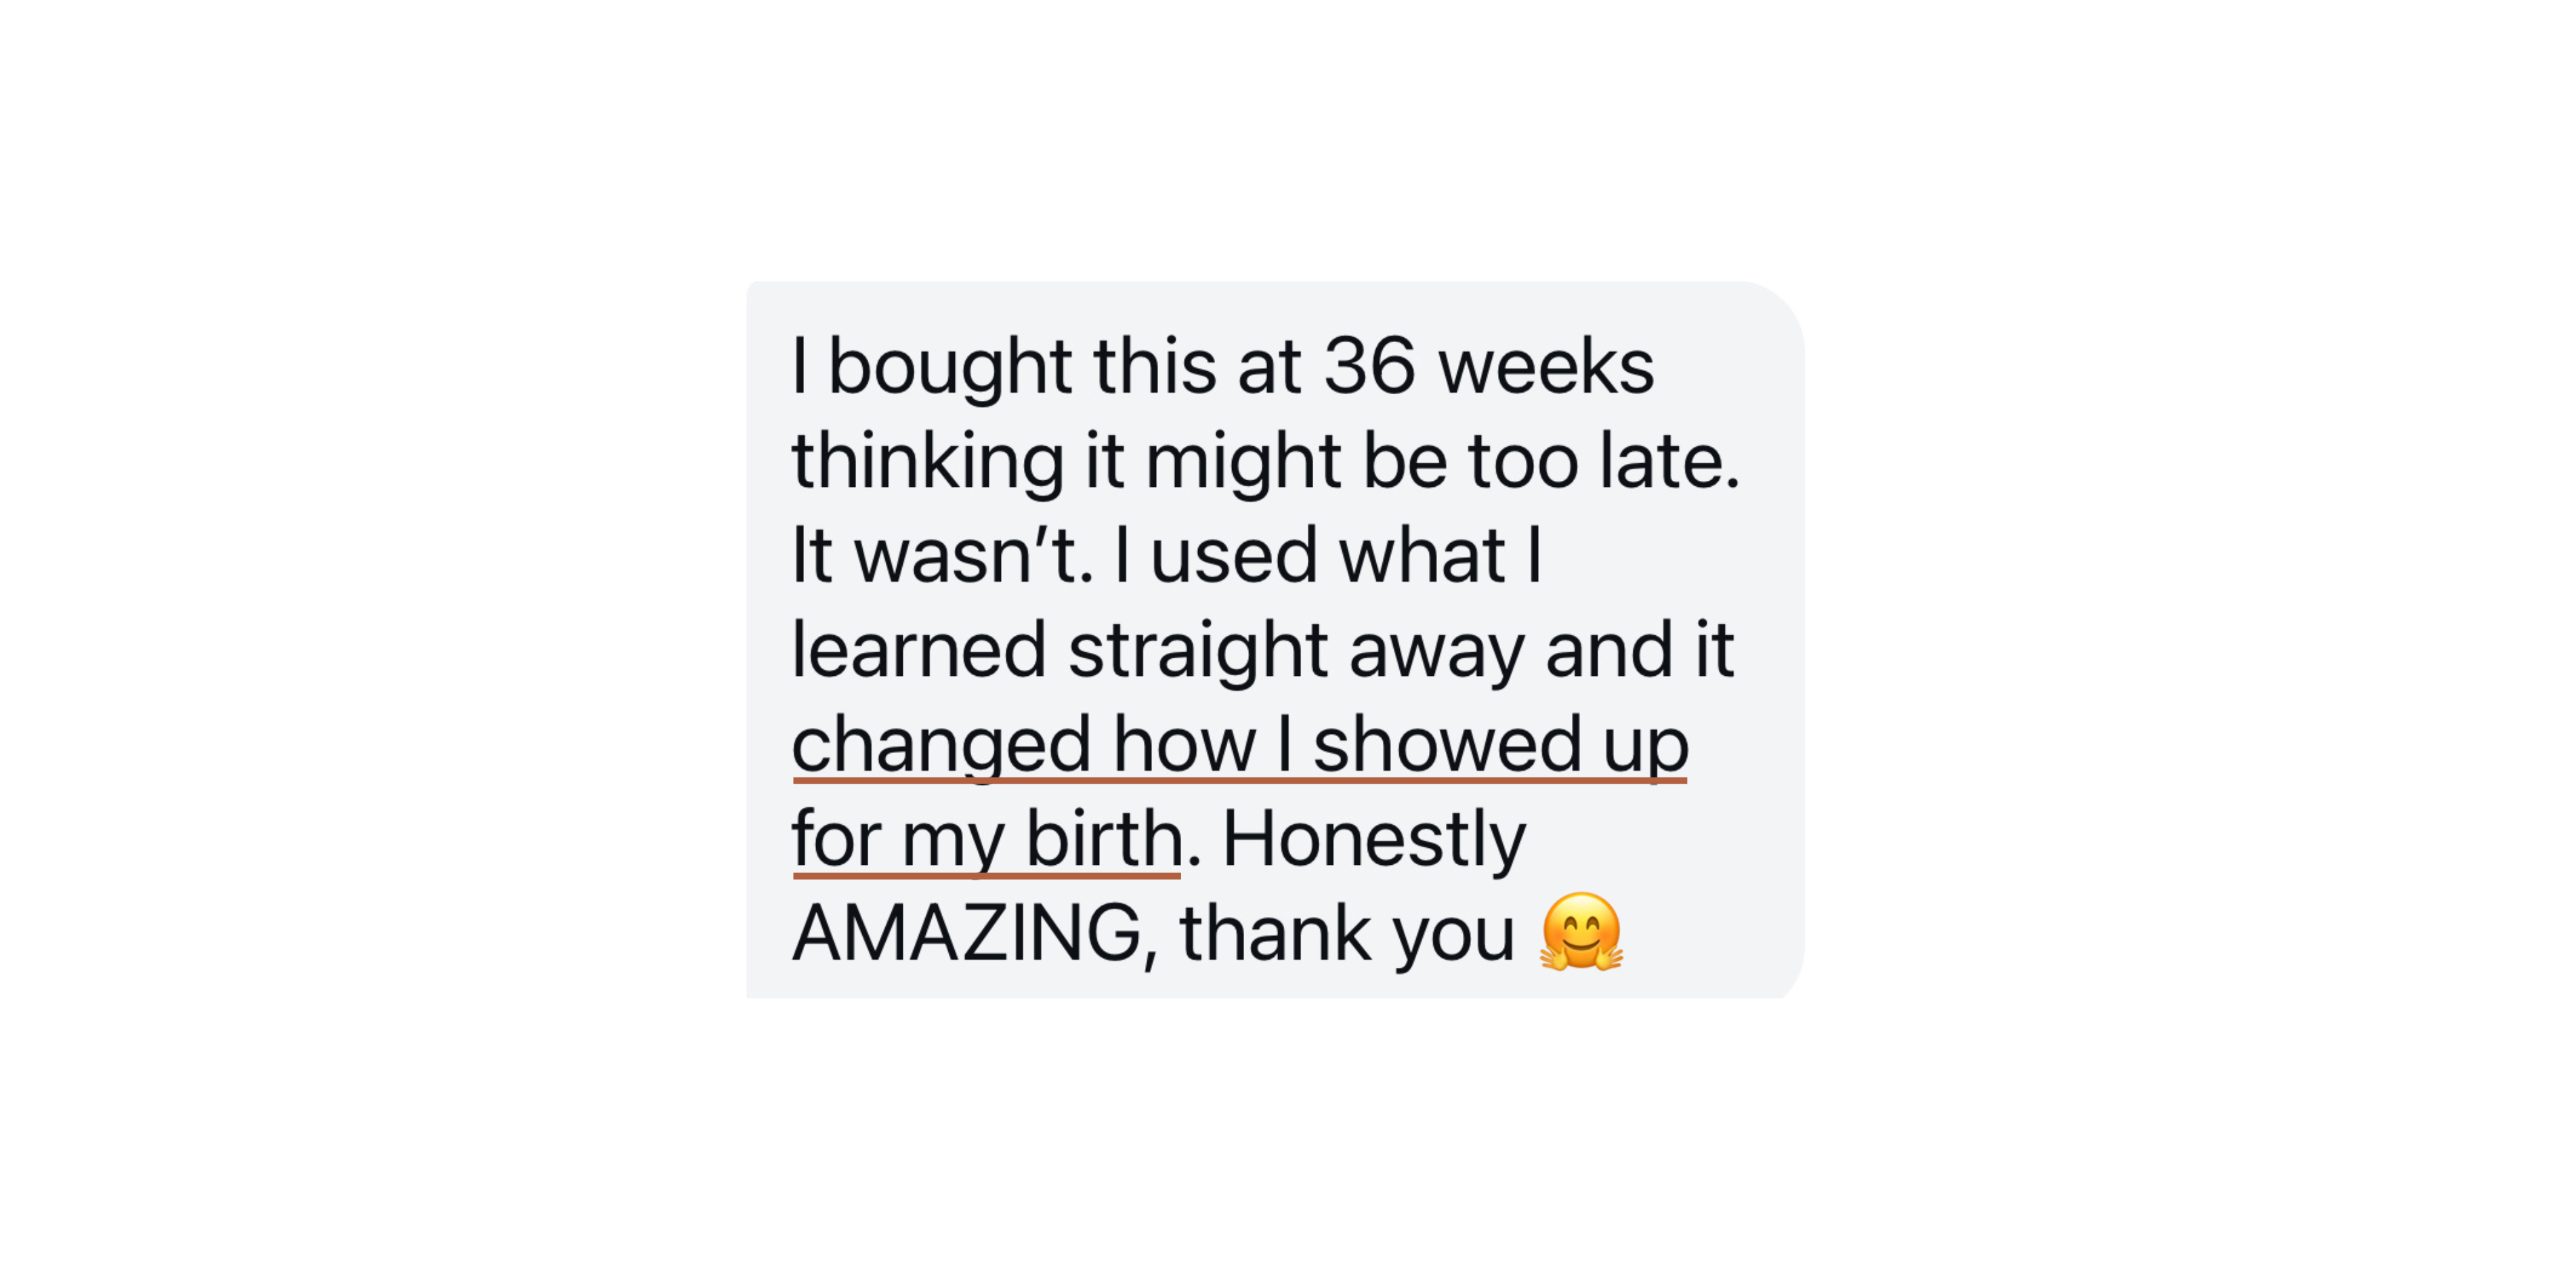Screen dimensions: 2560x1280
Task: Click the number "36" in the message
Action: click(1369, 366)
